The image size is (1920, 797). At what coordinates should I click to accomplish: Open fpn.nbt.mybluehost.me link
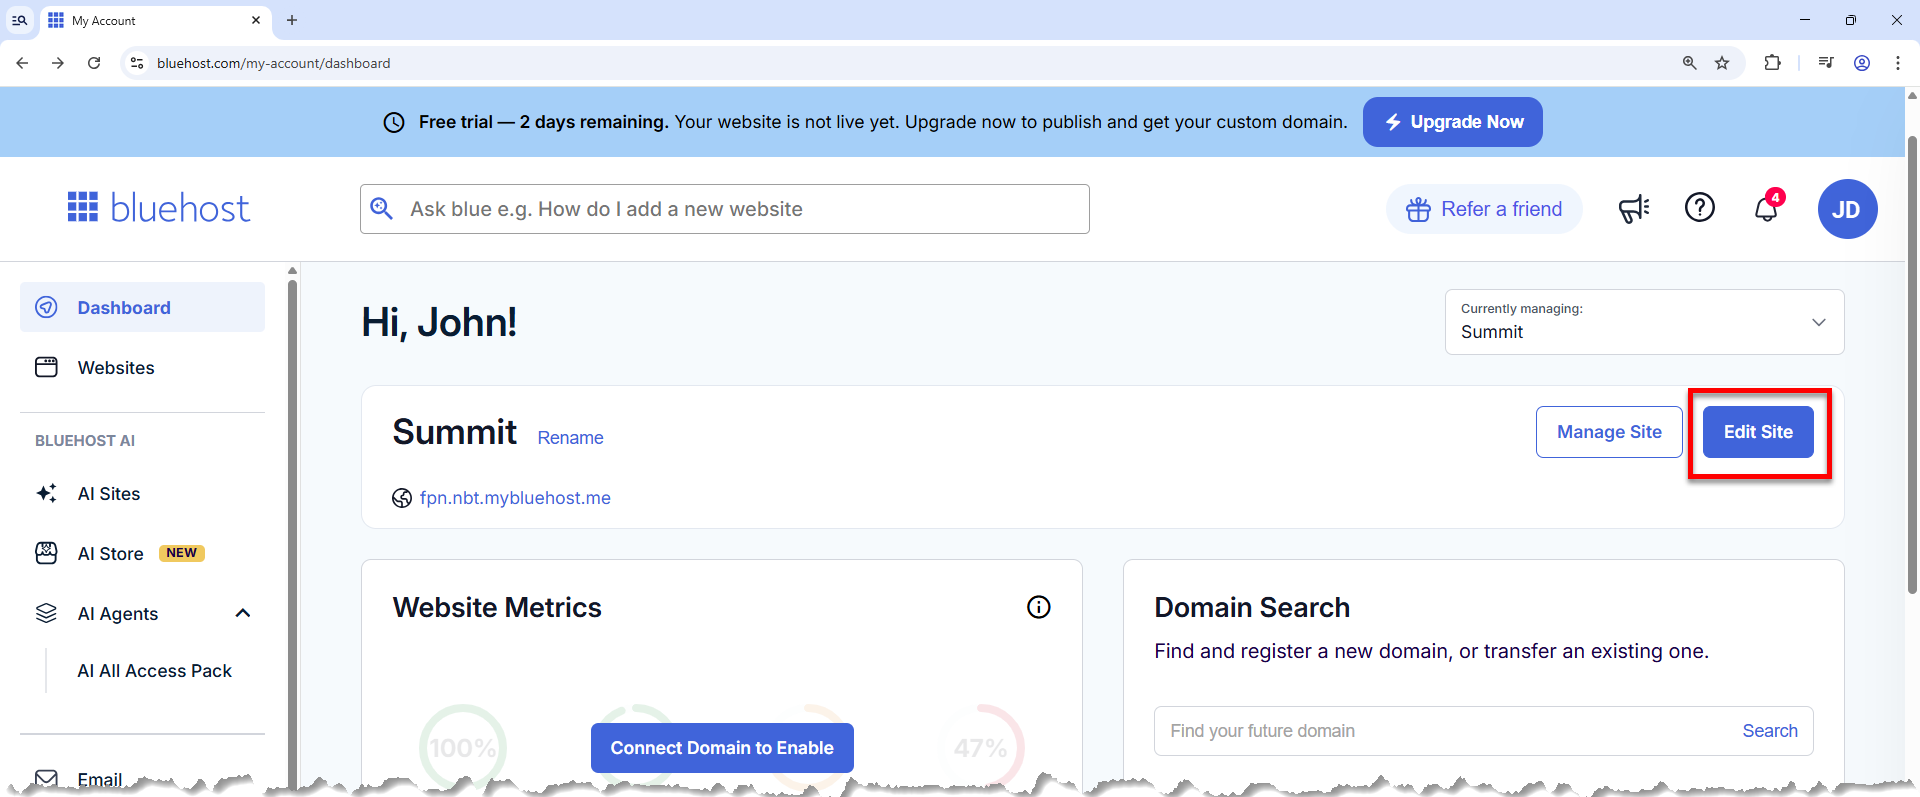click(515, 498)
